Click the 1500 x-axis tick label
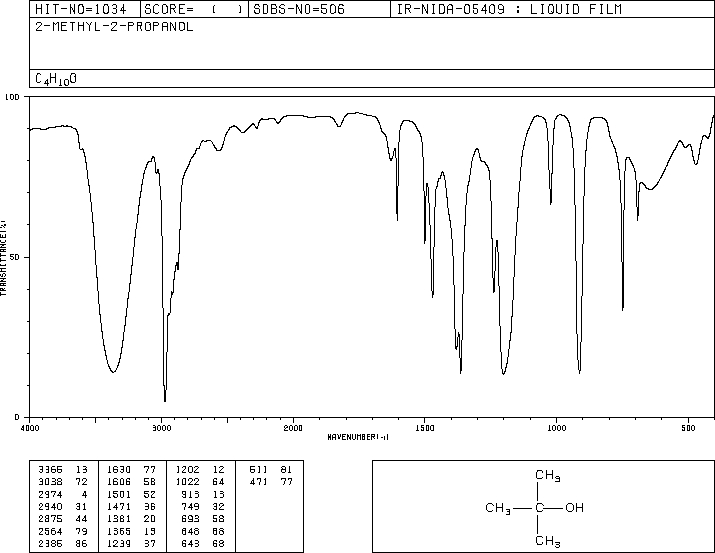 pyautogui.click(x=425, y=428)
